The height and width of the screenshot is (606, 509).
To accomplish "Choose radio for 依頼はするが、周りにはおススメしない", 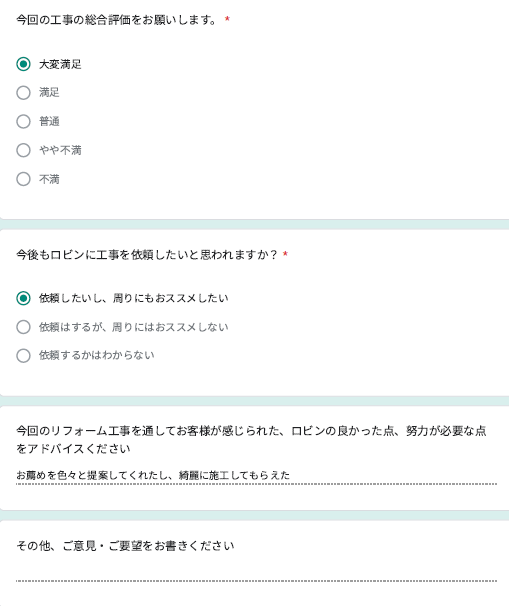I will click(24, 327).
